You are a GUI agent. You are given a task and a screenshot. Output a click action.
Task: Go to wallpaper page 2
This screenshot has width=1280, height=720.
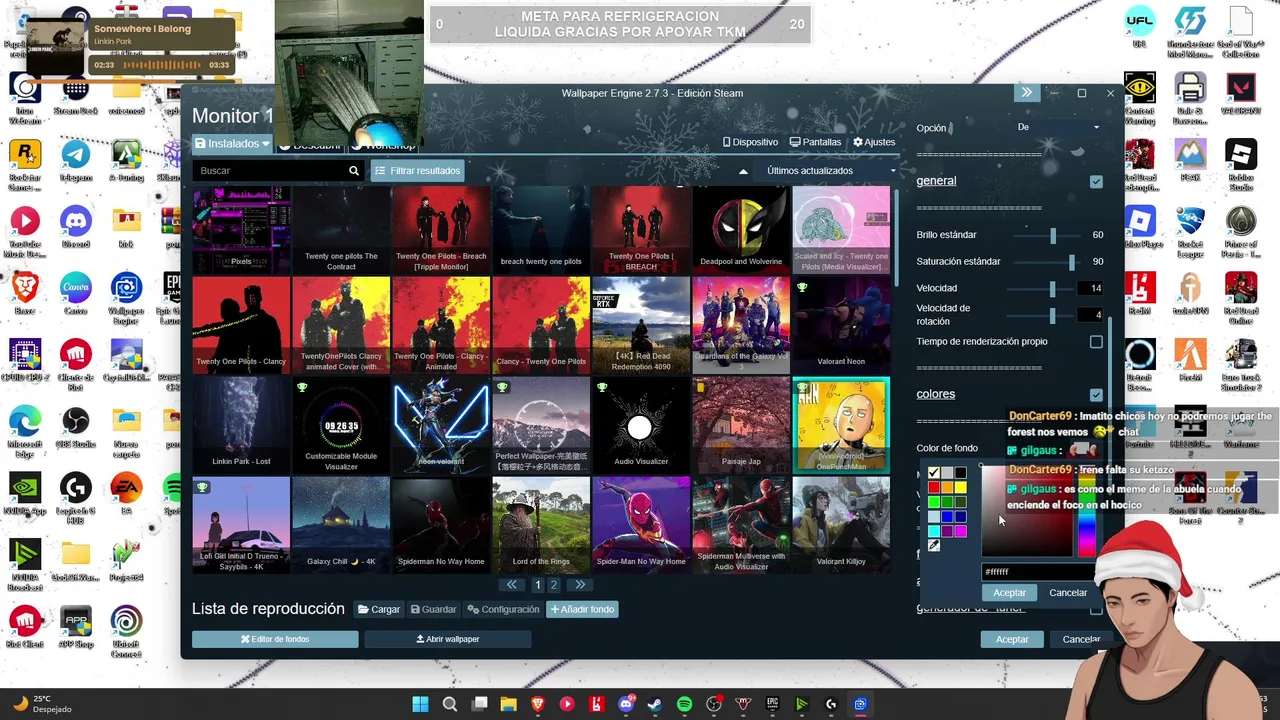(554, 585)
